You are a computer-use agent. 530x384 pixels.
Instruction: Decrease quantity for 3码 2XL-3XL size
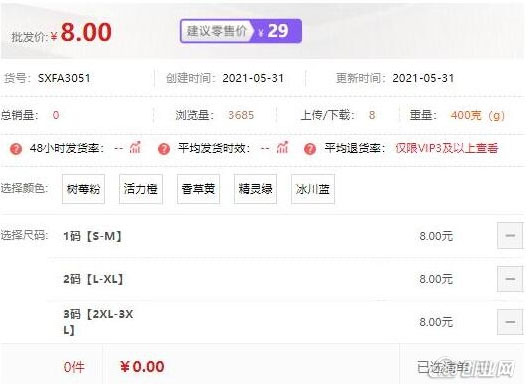click(x=510, y=322)
